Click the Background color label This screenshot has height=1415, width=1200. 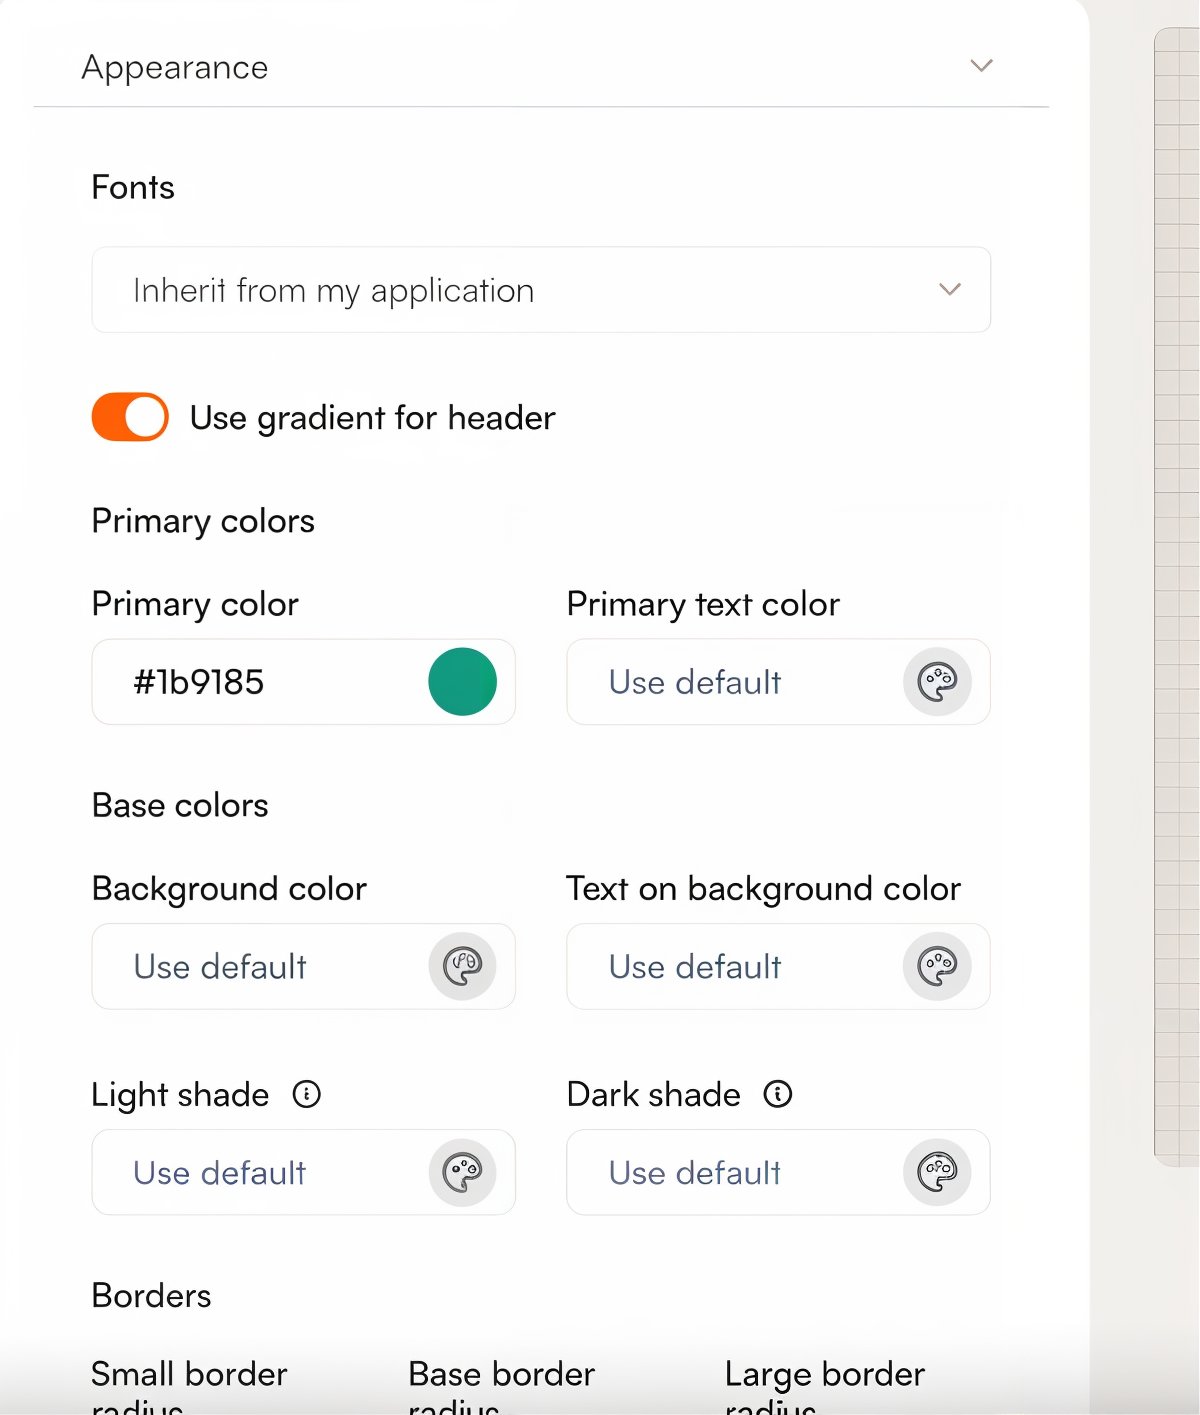(x=229, y=889)
